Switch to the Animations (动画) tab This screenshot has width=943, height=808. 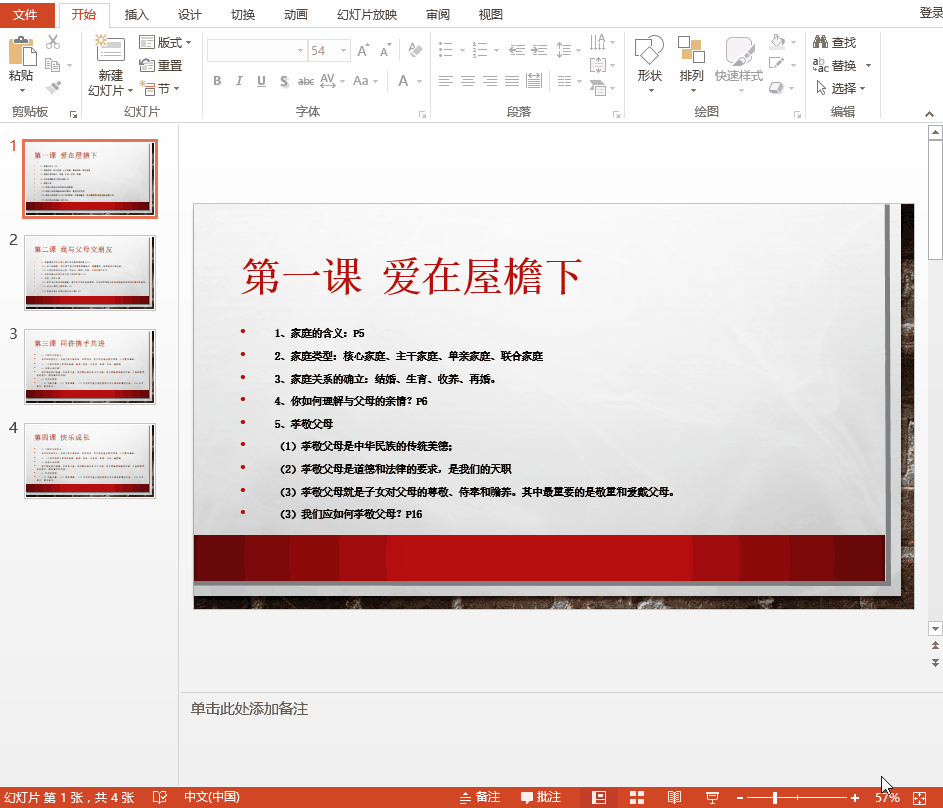[x=296, y=14]
